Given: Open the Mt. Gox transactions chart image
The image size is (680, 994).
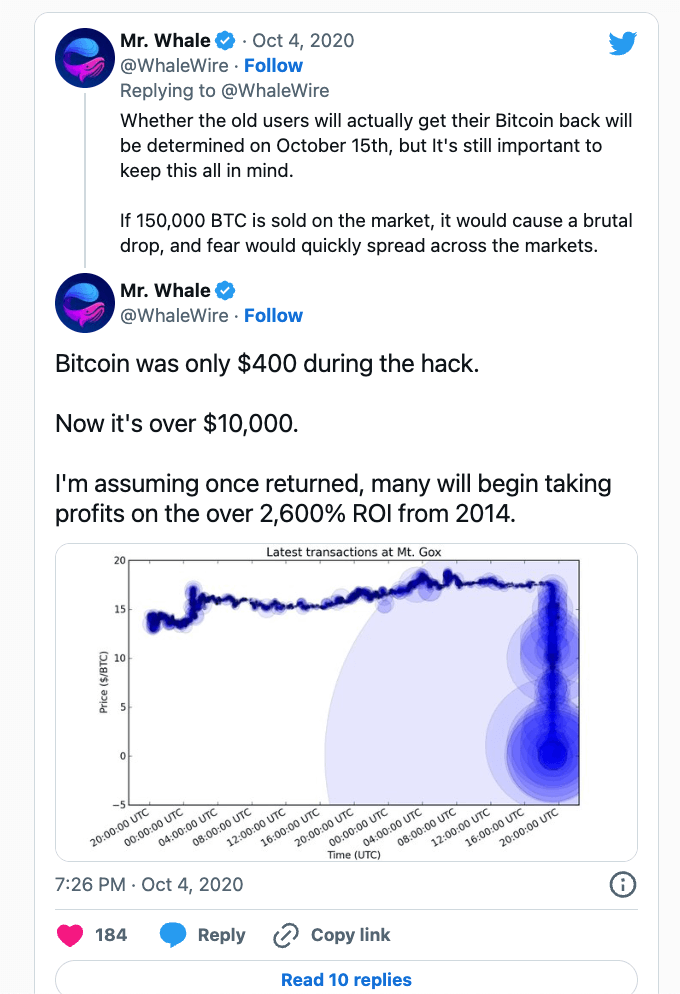Looking at the screenshot, I should click(x=346, y=701).
